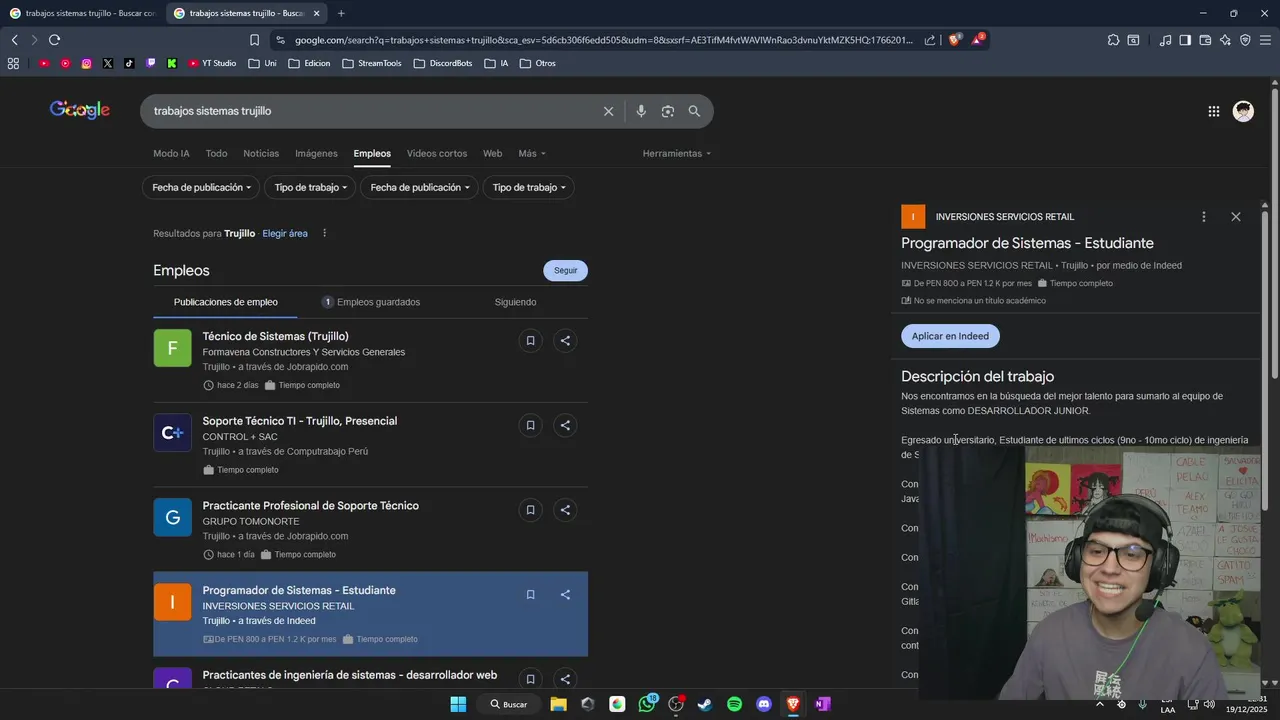This screenshot has width=1280, height=720.
Task: Submit search with the magnifier icon
Action: point(694,111)
